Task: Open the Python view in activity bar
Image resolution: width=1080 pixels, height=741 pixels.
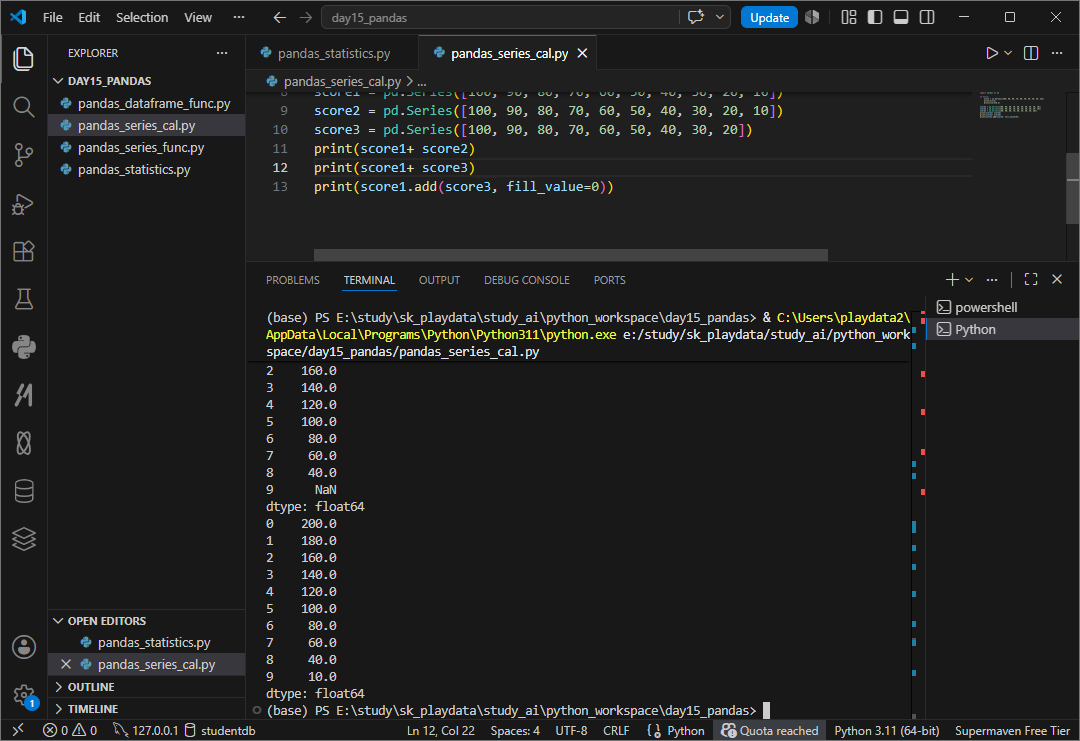Action: [x=23, y=347]
